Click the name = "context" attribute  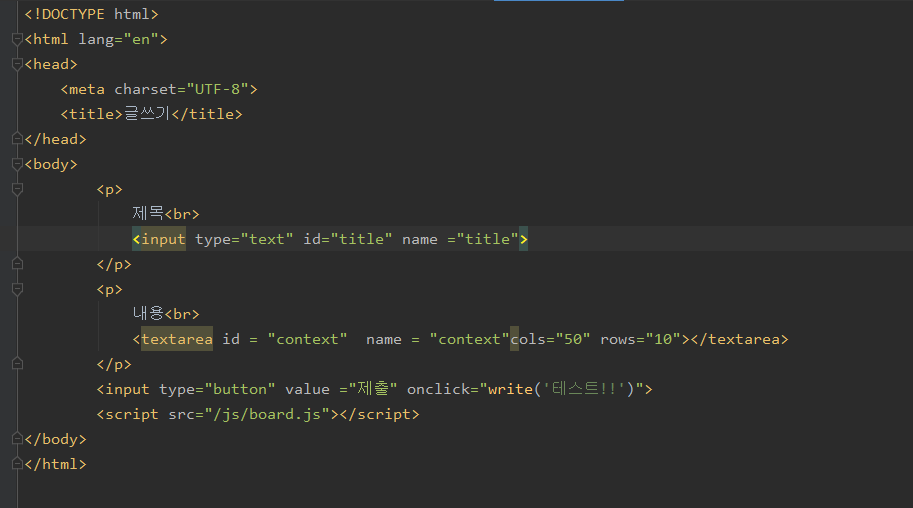pyautogui.click(x=437, y=339)
